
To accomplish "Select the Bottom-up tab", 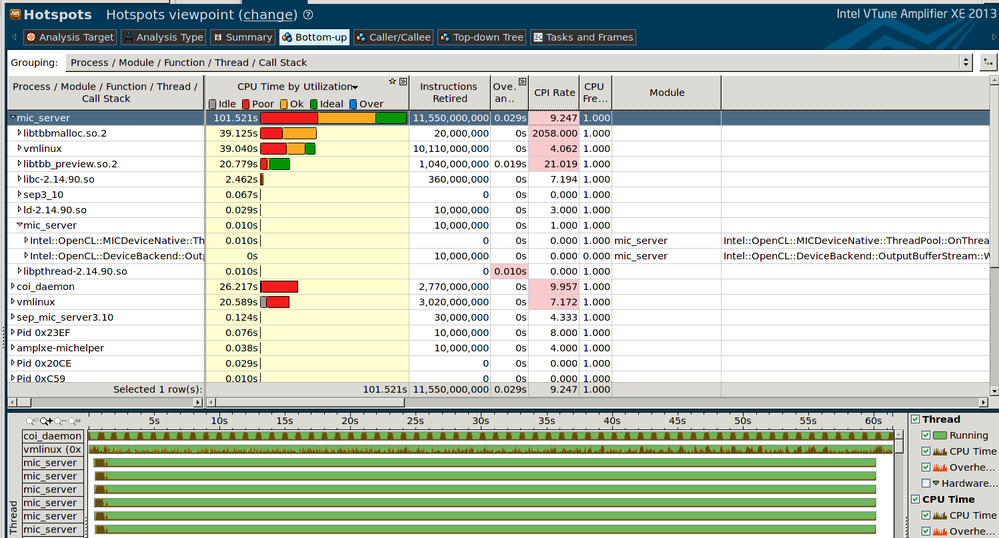I will [x=314, y=37].
